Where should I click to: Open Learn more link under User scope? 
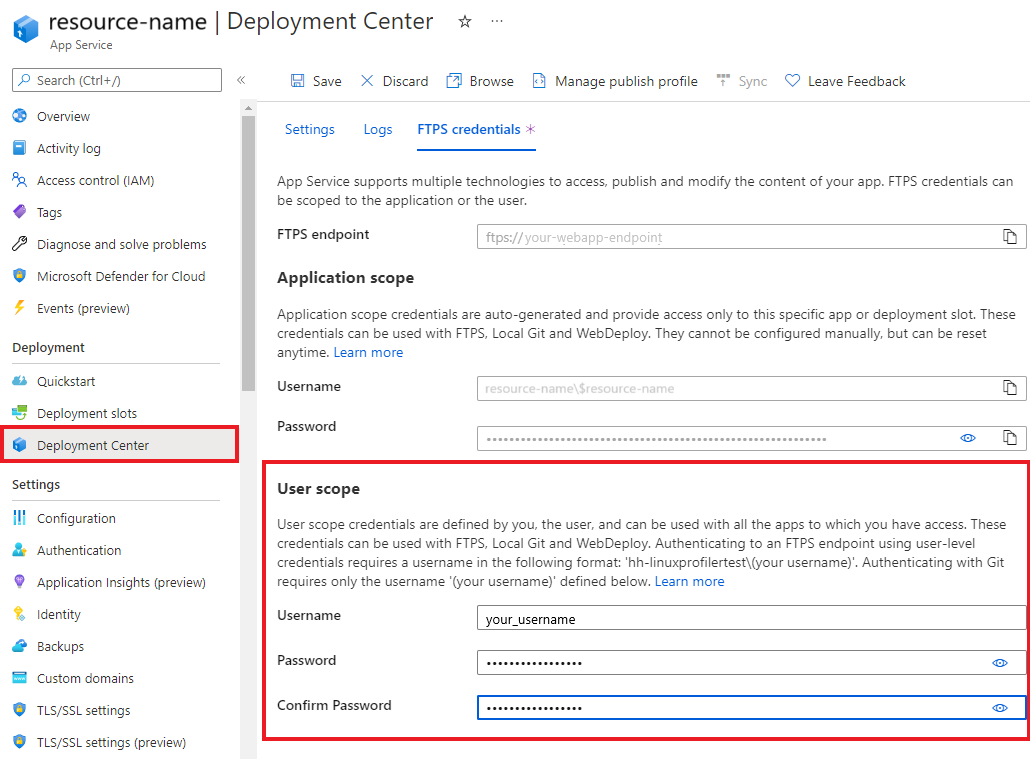(689, 581)
